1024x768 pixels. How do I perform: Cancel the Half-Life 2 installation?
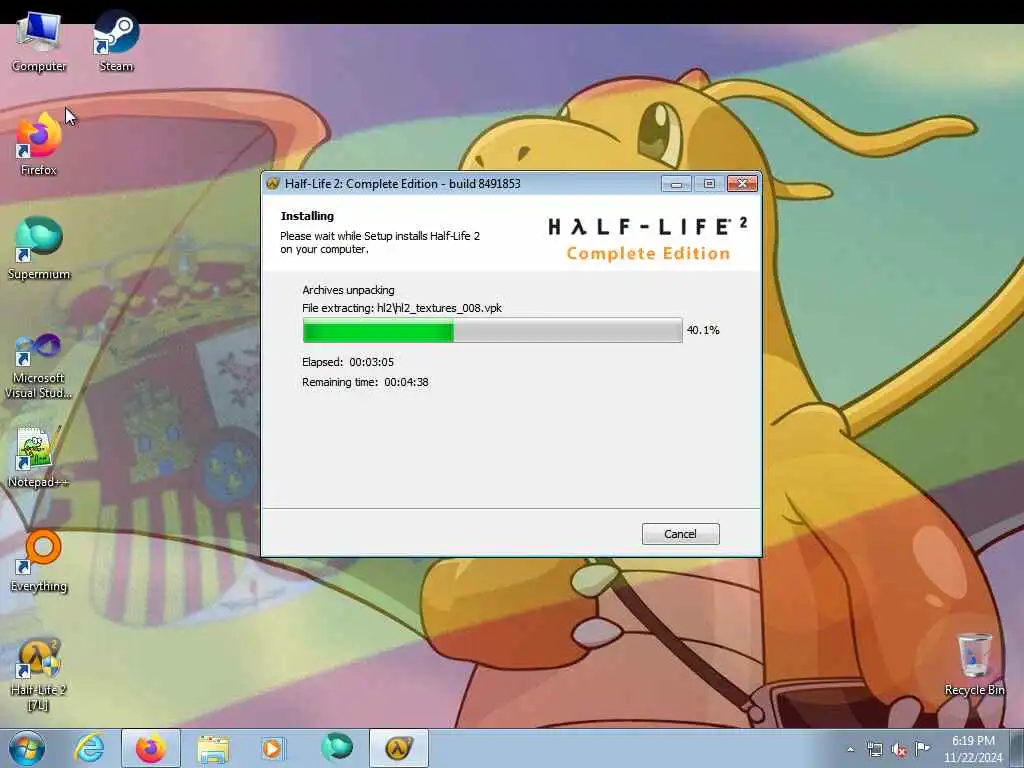coord(680,534)
